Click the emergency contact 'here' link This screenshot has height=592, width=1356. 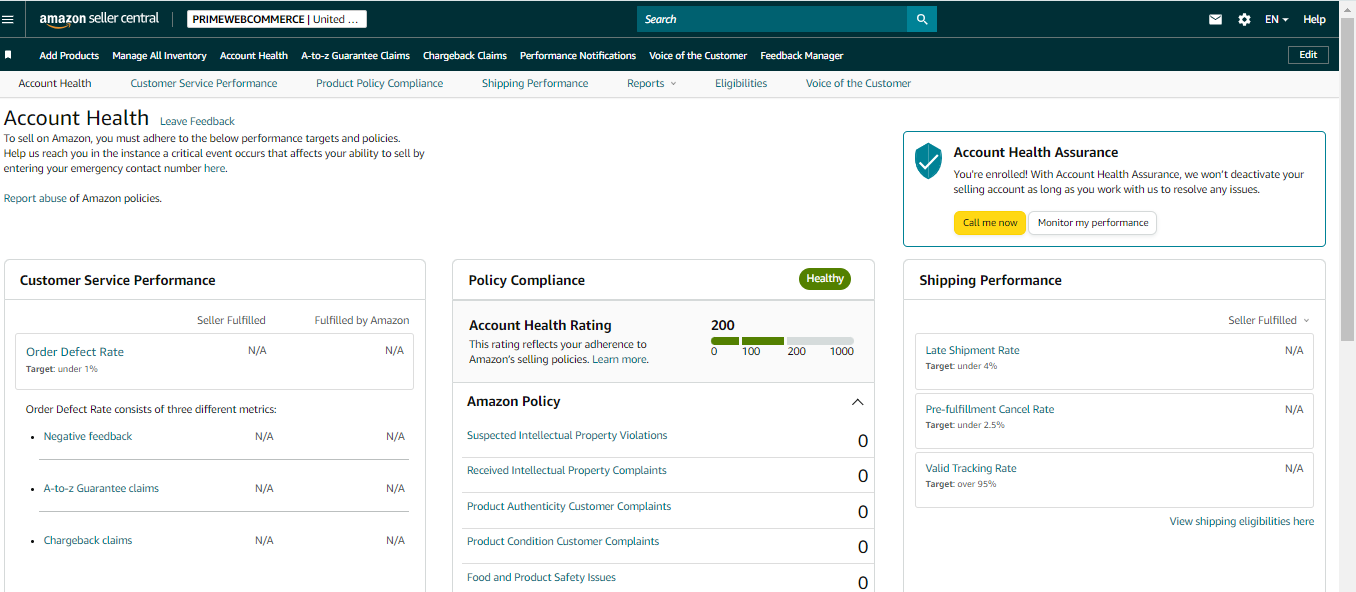(214, 168)
